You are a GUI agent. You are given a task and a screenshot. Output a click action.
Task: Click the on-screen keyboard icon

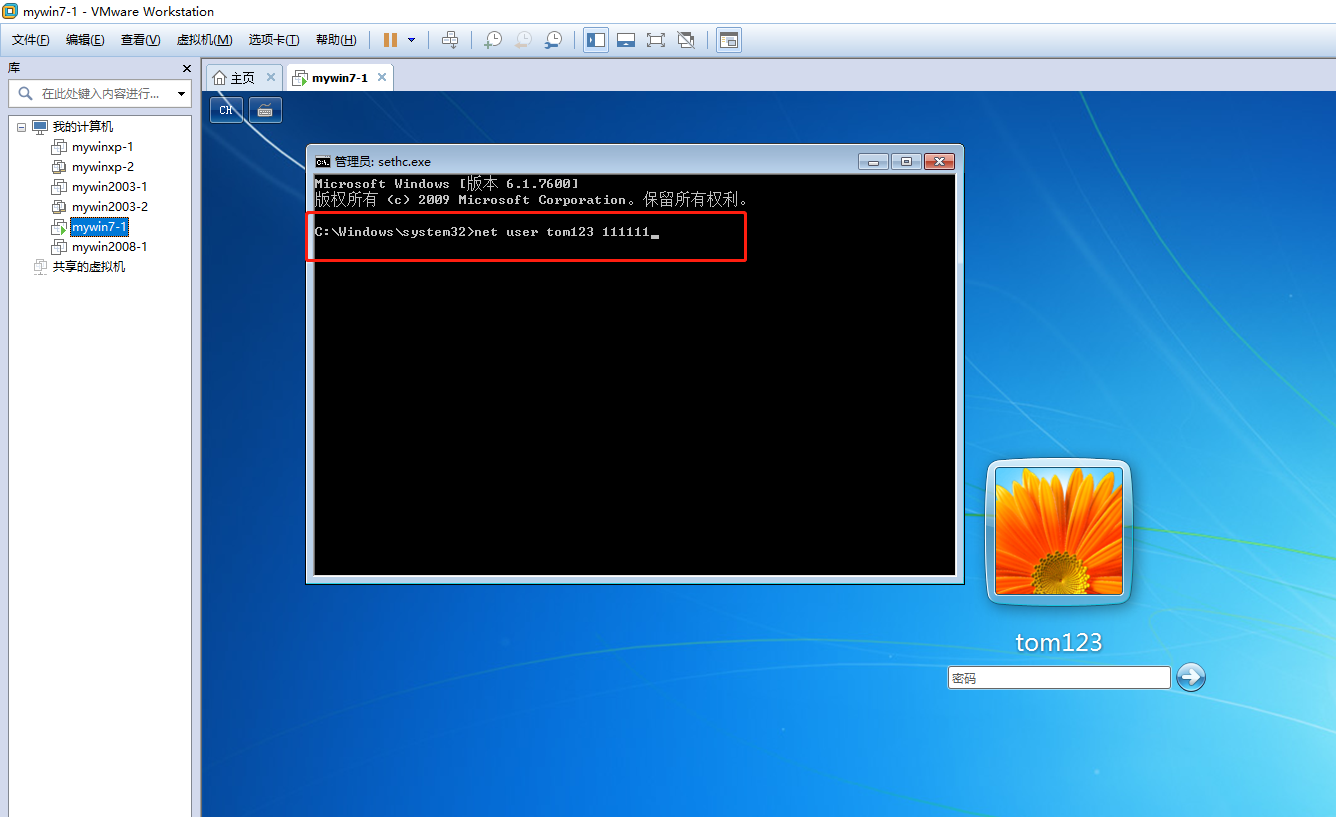coord(265,110)
